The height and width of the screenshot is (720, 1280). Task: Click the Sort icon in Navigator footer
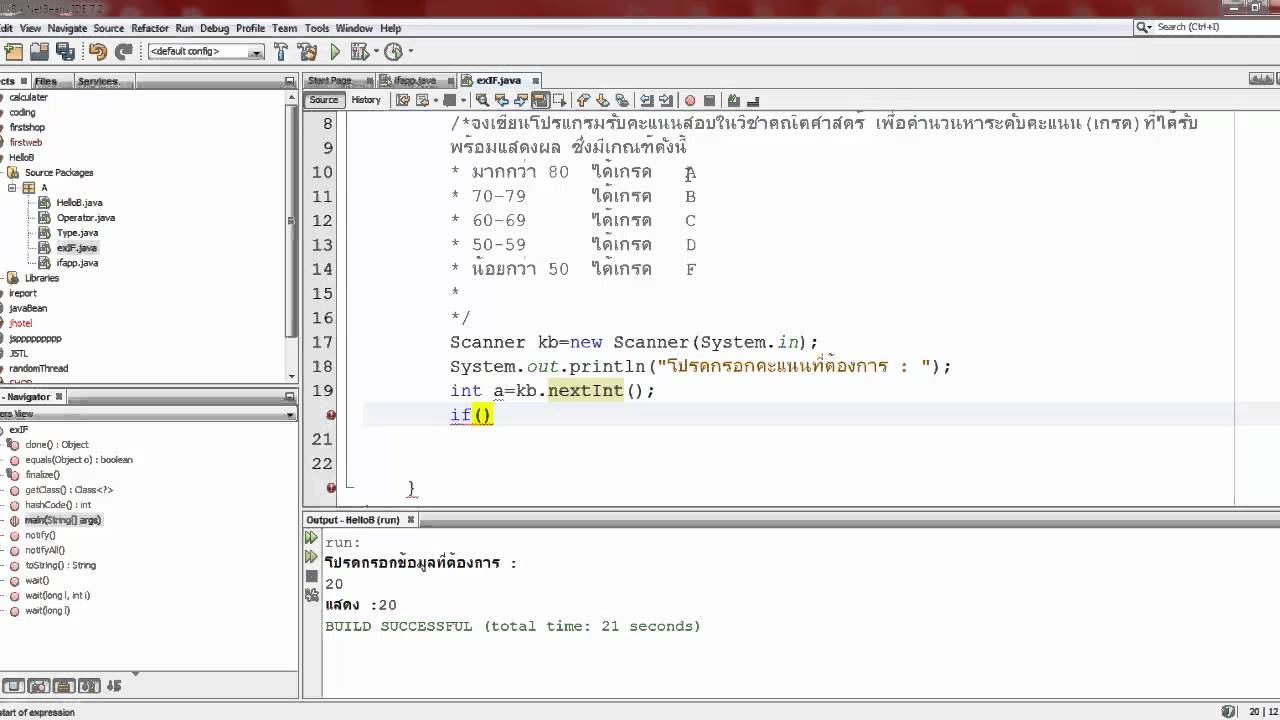113,686
